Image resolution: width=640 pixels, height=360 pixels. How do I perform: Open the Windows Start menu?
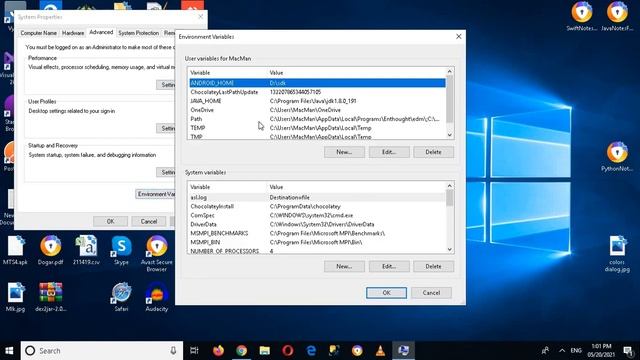click(9, 351)
